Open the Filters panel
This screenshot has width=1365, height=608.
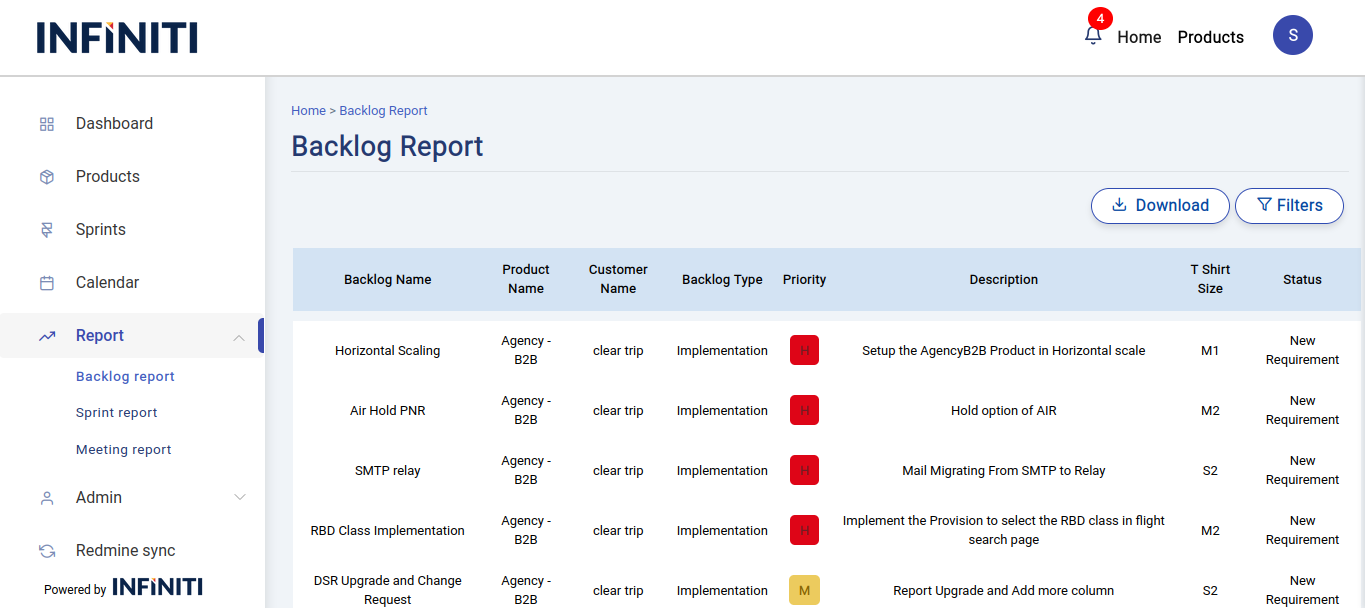point(1289,205)
